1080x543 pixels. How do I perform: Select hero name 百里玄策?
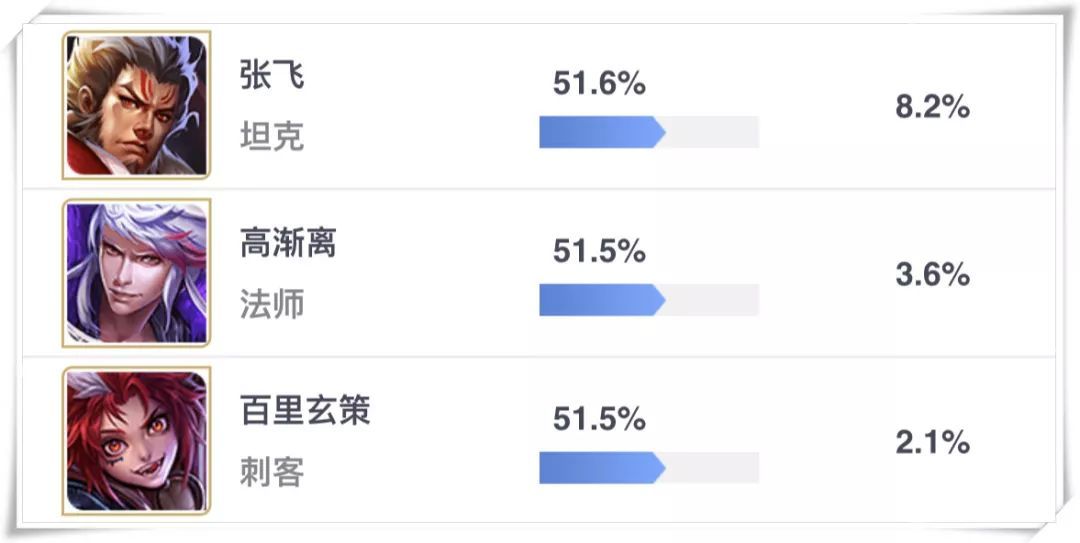click(305, 411)
